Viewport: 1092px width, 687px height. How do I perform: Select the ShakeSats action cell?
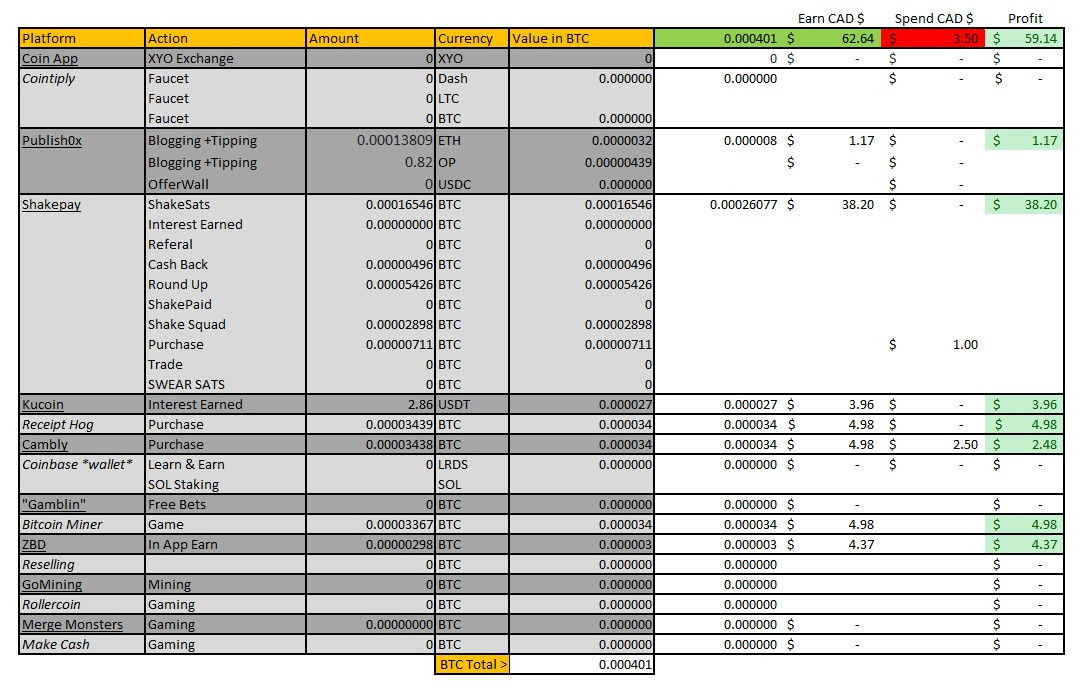tap(226, 204)
